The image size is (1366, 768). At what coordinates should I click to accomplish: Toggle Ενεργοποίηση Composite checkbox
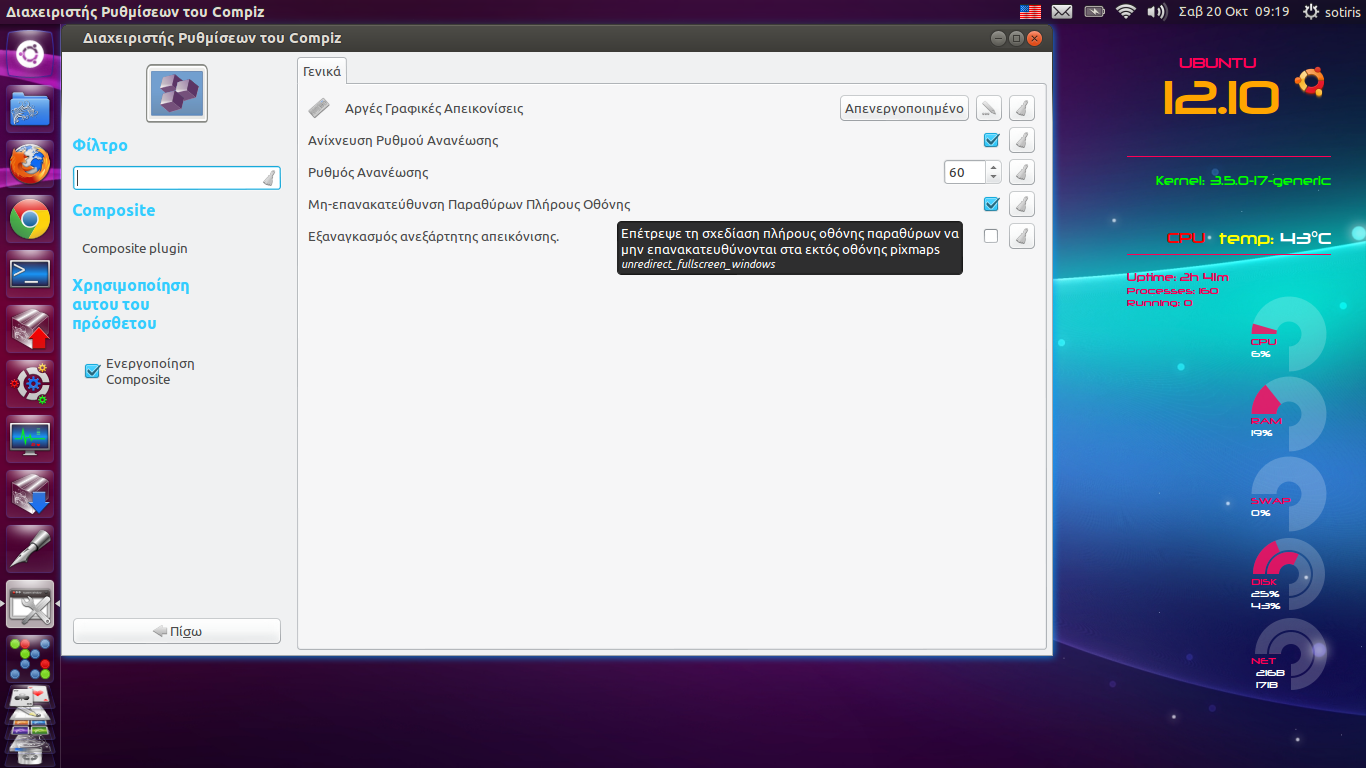(x=92, y=371)
